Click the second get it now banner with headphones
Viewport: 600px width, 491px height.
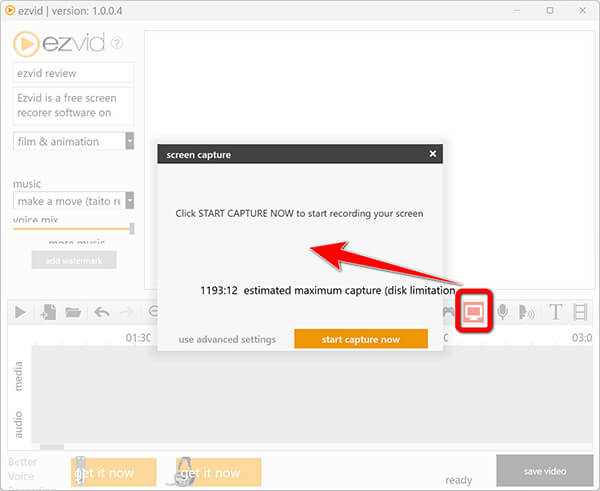218,472
